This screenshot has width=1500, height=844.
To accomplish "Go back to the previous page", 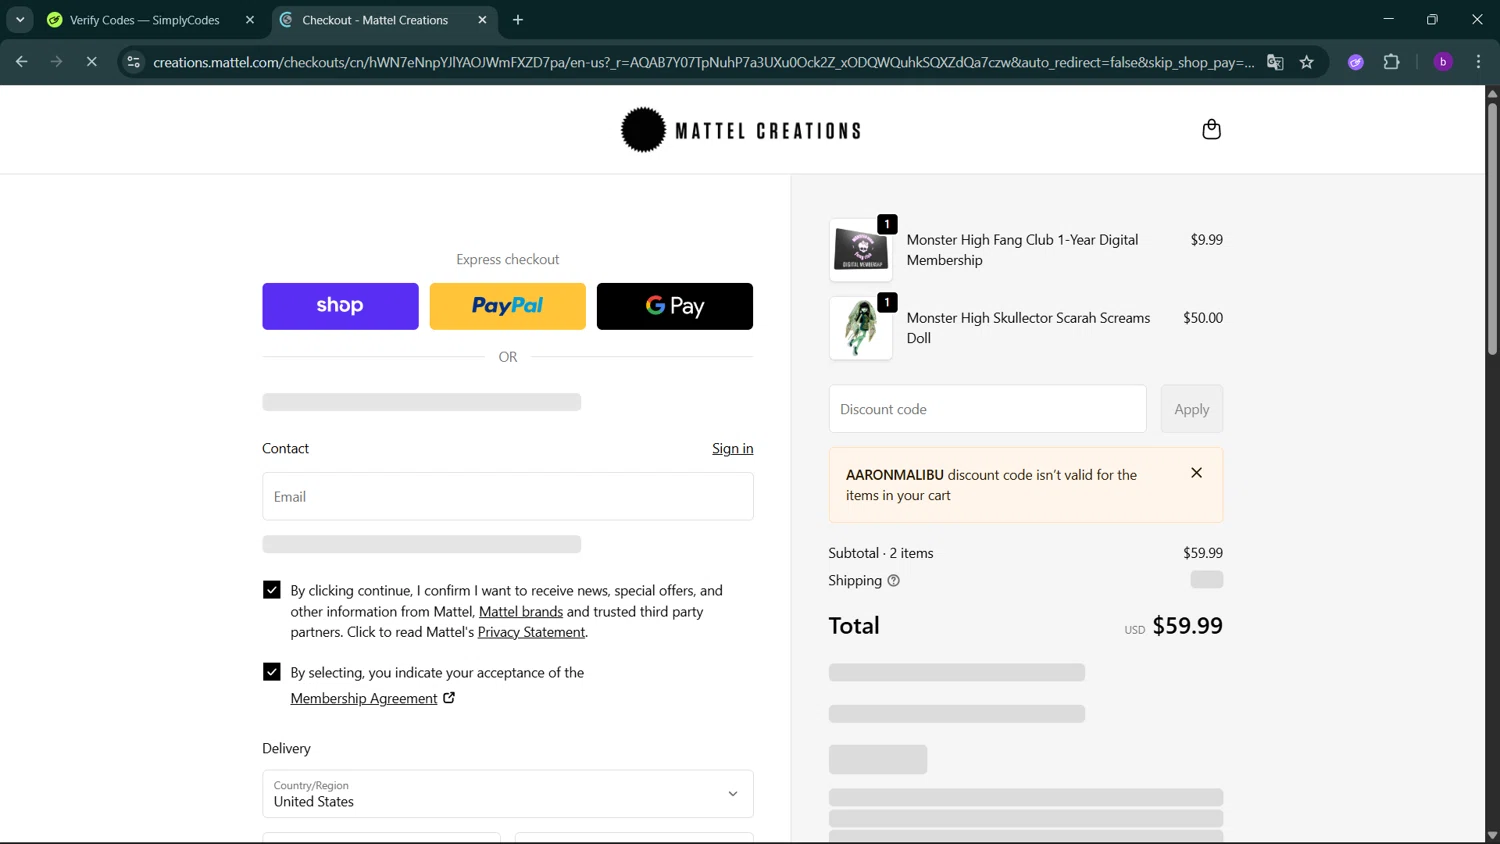I will 22,62.
